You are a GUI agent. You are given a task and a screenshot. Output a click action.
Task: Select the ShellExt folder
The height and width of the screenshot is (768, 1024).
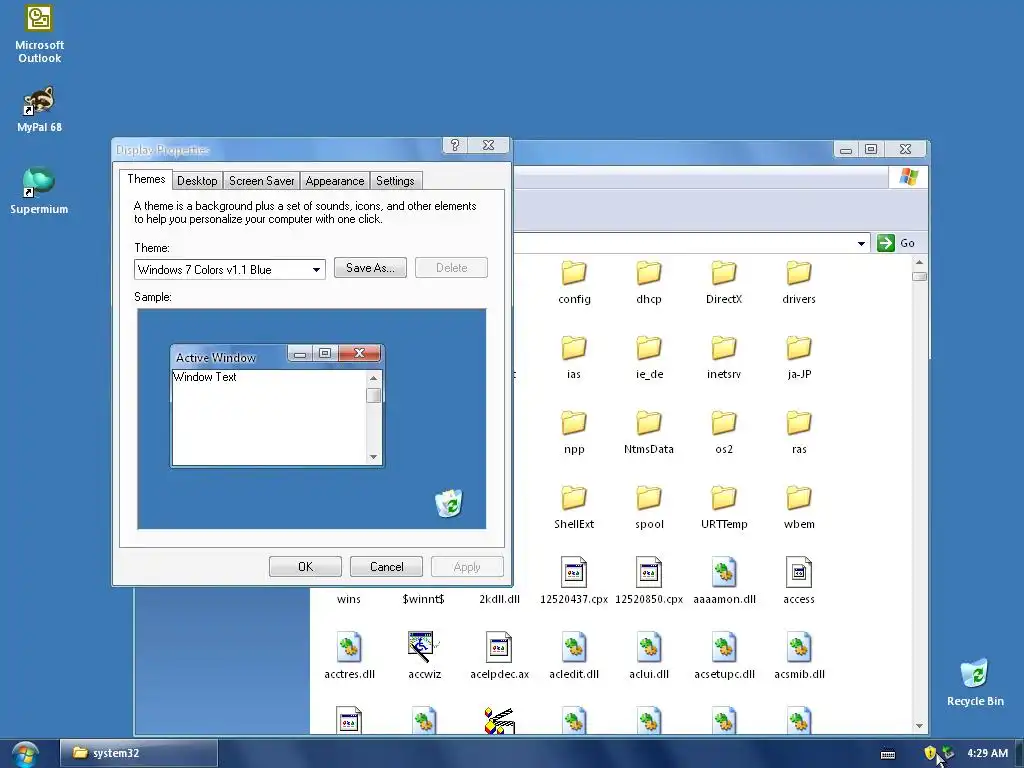[574, 508]
